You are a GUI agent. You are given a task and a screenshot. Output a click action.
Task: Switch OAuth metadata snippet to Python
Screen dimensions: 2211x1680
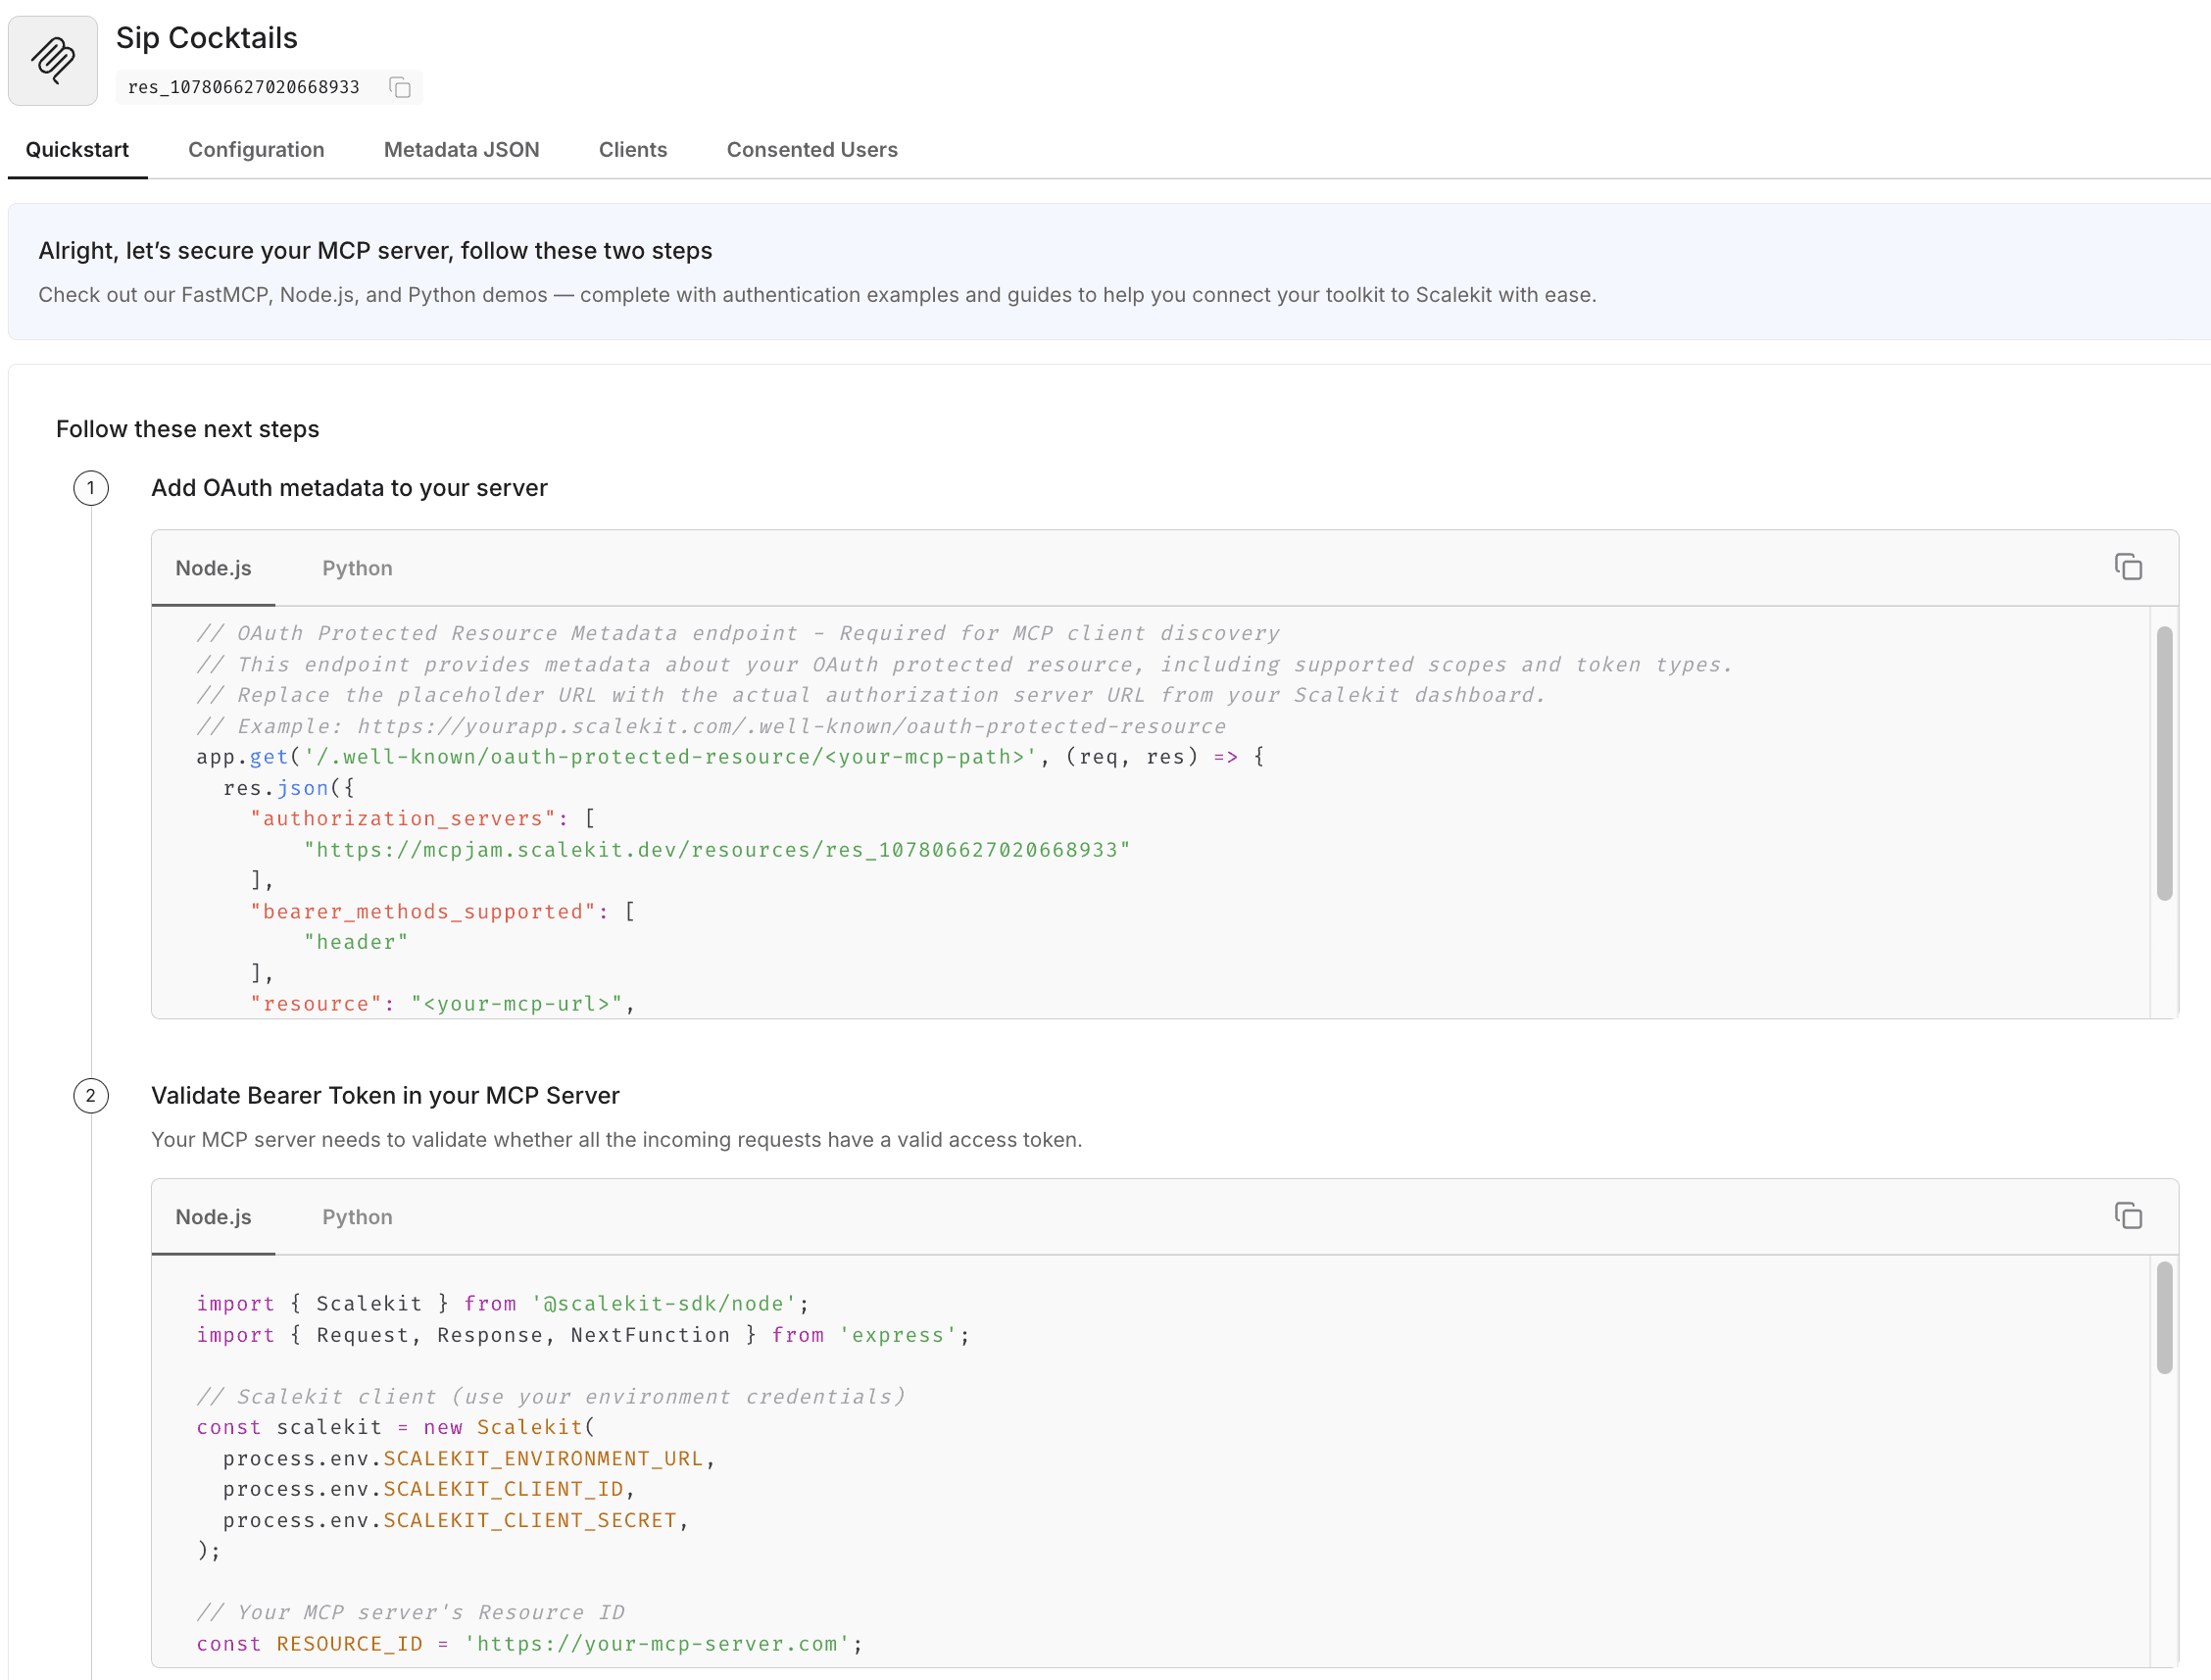click(x=357, y=568)
